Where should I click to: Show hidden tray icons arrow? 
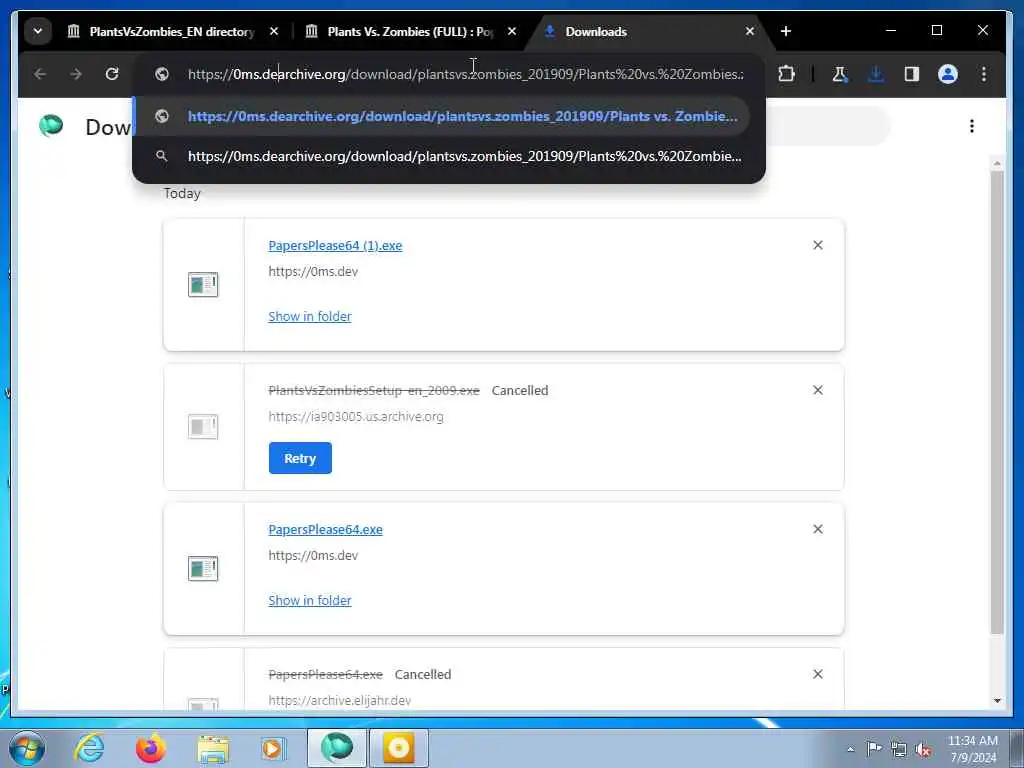[850, 749]
